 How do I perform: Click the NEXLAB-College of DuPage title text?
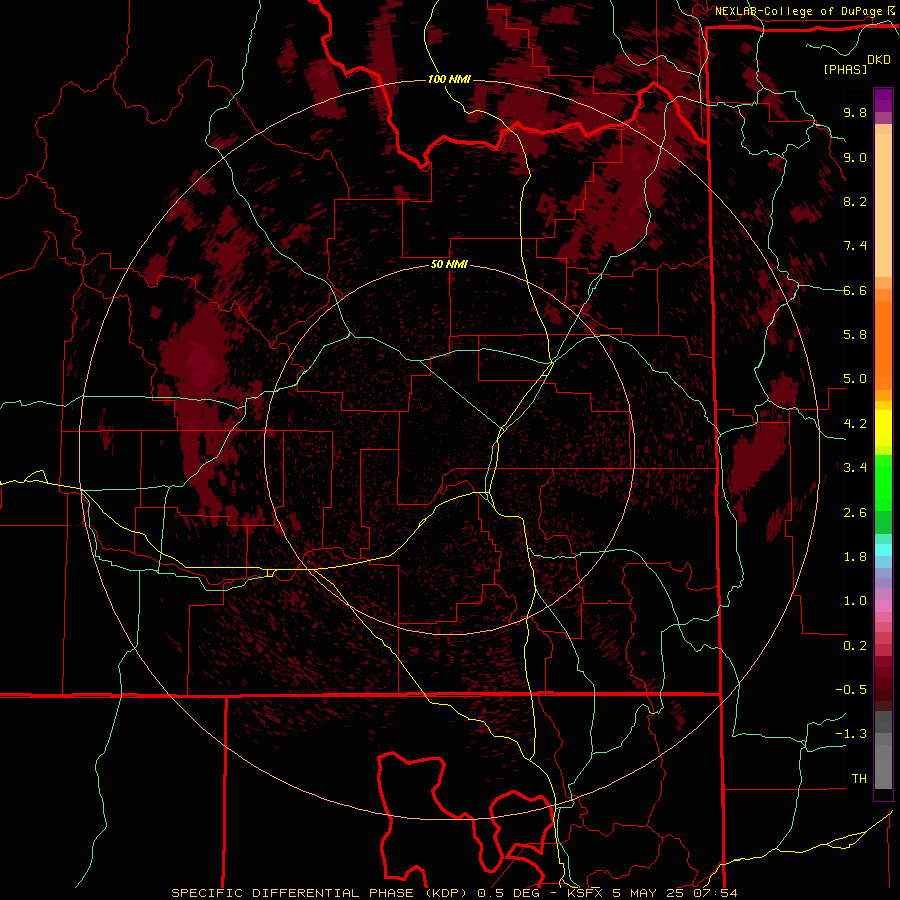click(x=799, y=11)
